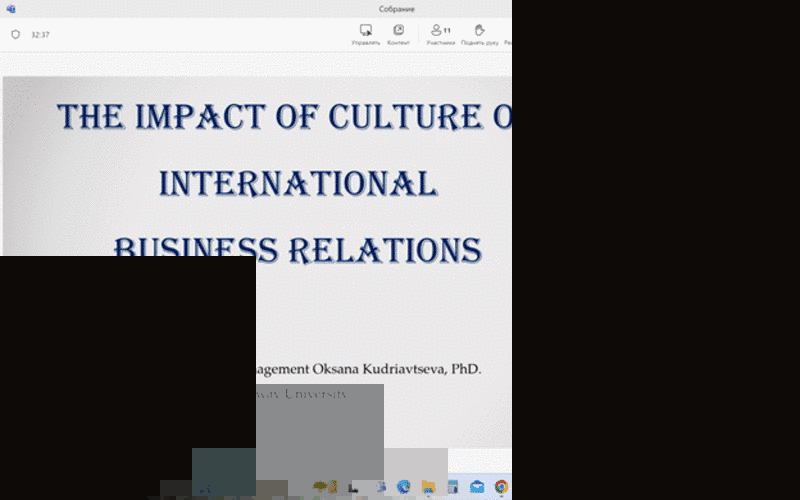Open Google Chrome from the taskbar
800x500 pixels.
(501, 487)
